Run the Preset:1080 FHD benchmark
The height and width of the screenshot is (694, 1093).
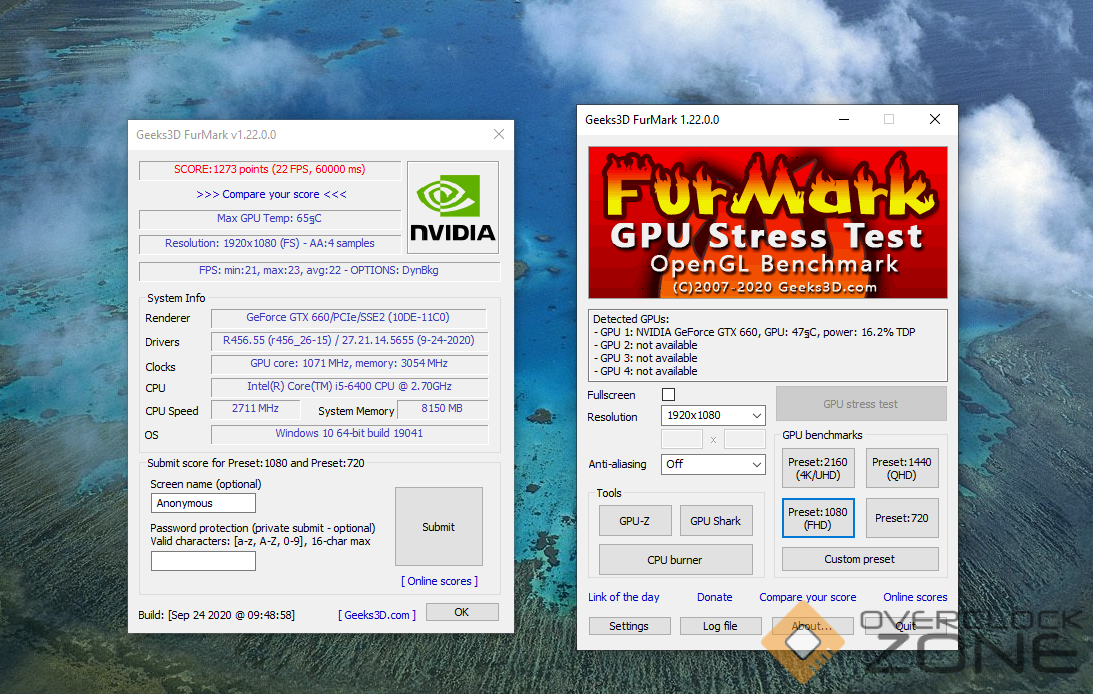point(817,518)
